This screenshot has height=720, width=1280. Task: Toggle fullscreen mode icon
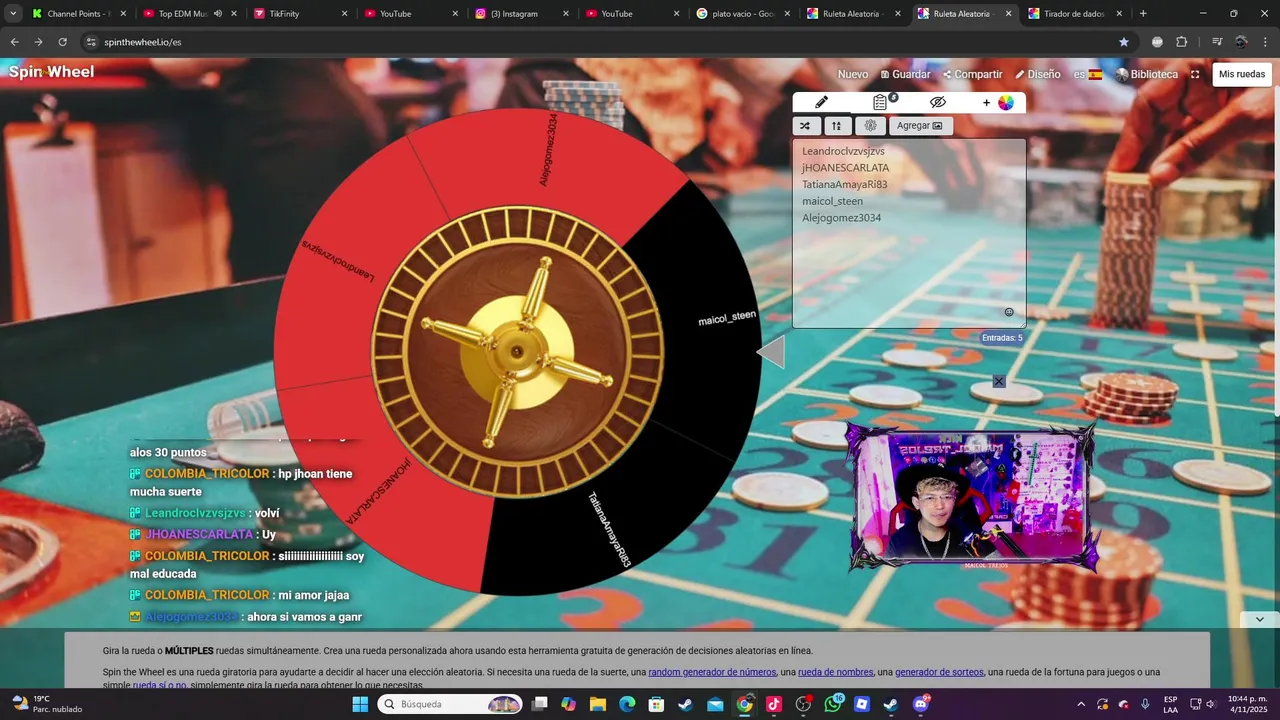click(1195, 75)
